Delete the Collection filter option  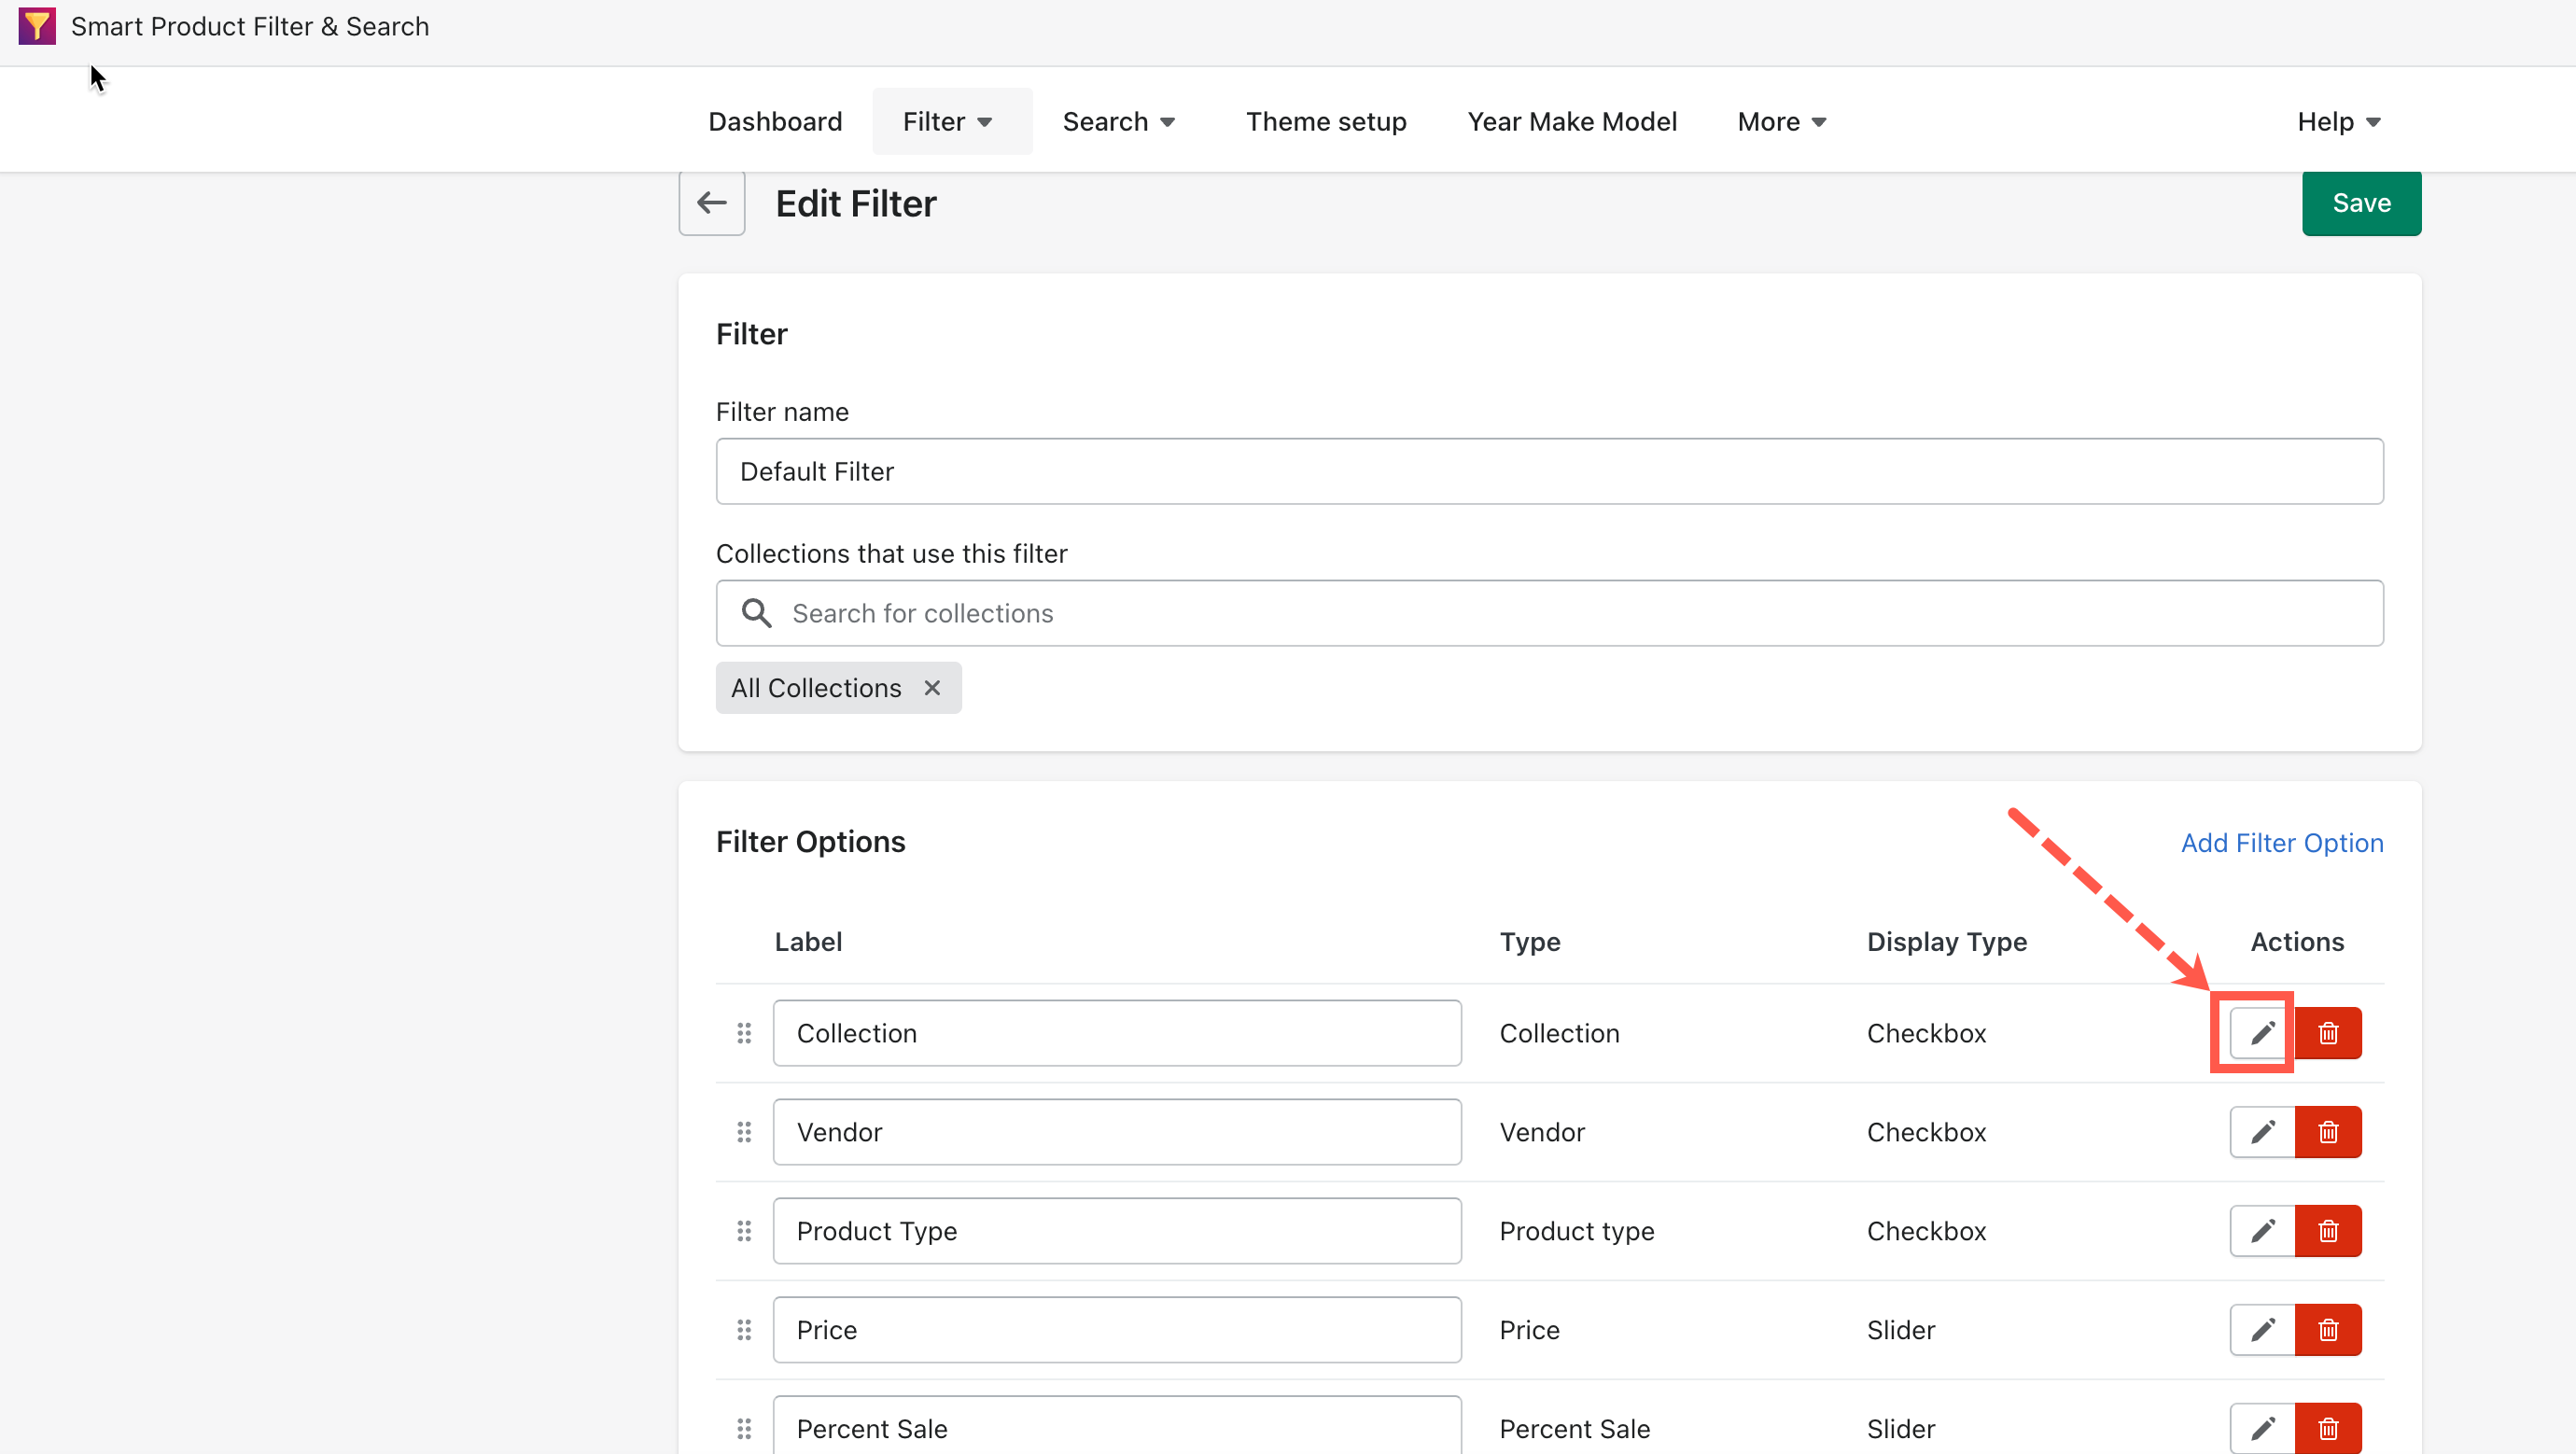tap(2328, 1032)
